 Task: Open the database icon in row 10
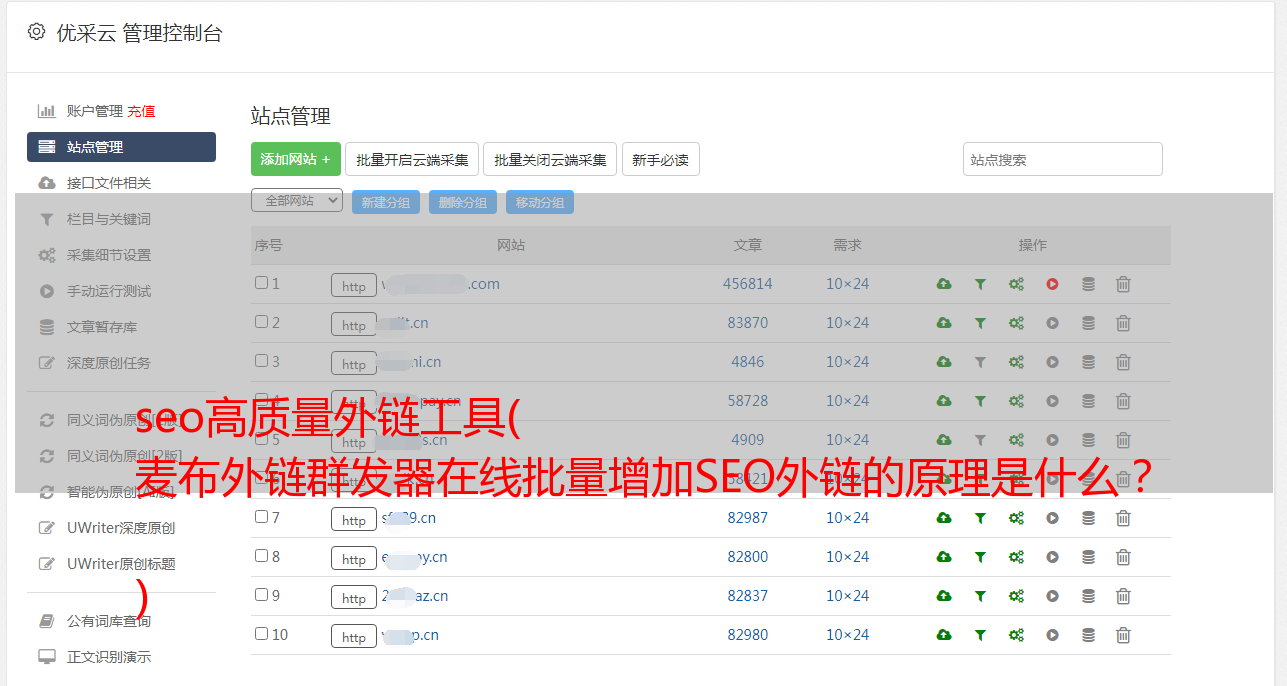tap(1088, 635)
